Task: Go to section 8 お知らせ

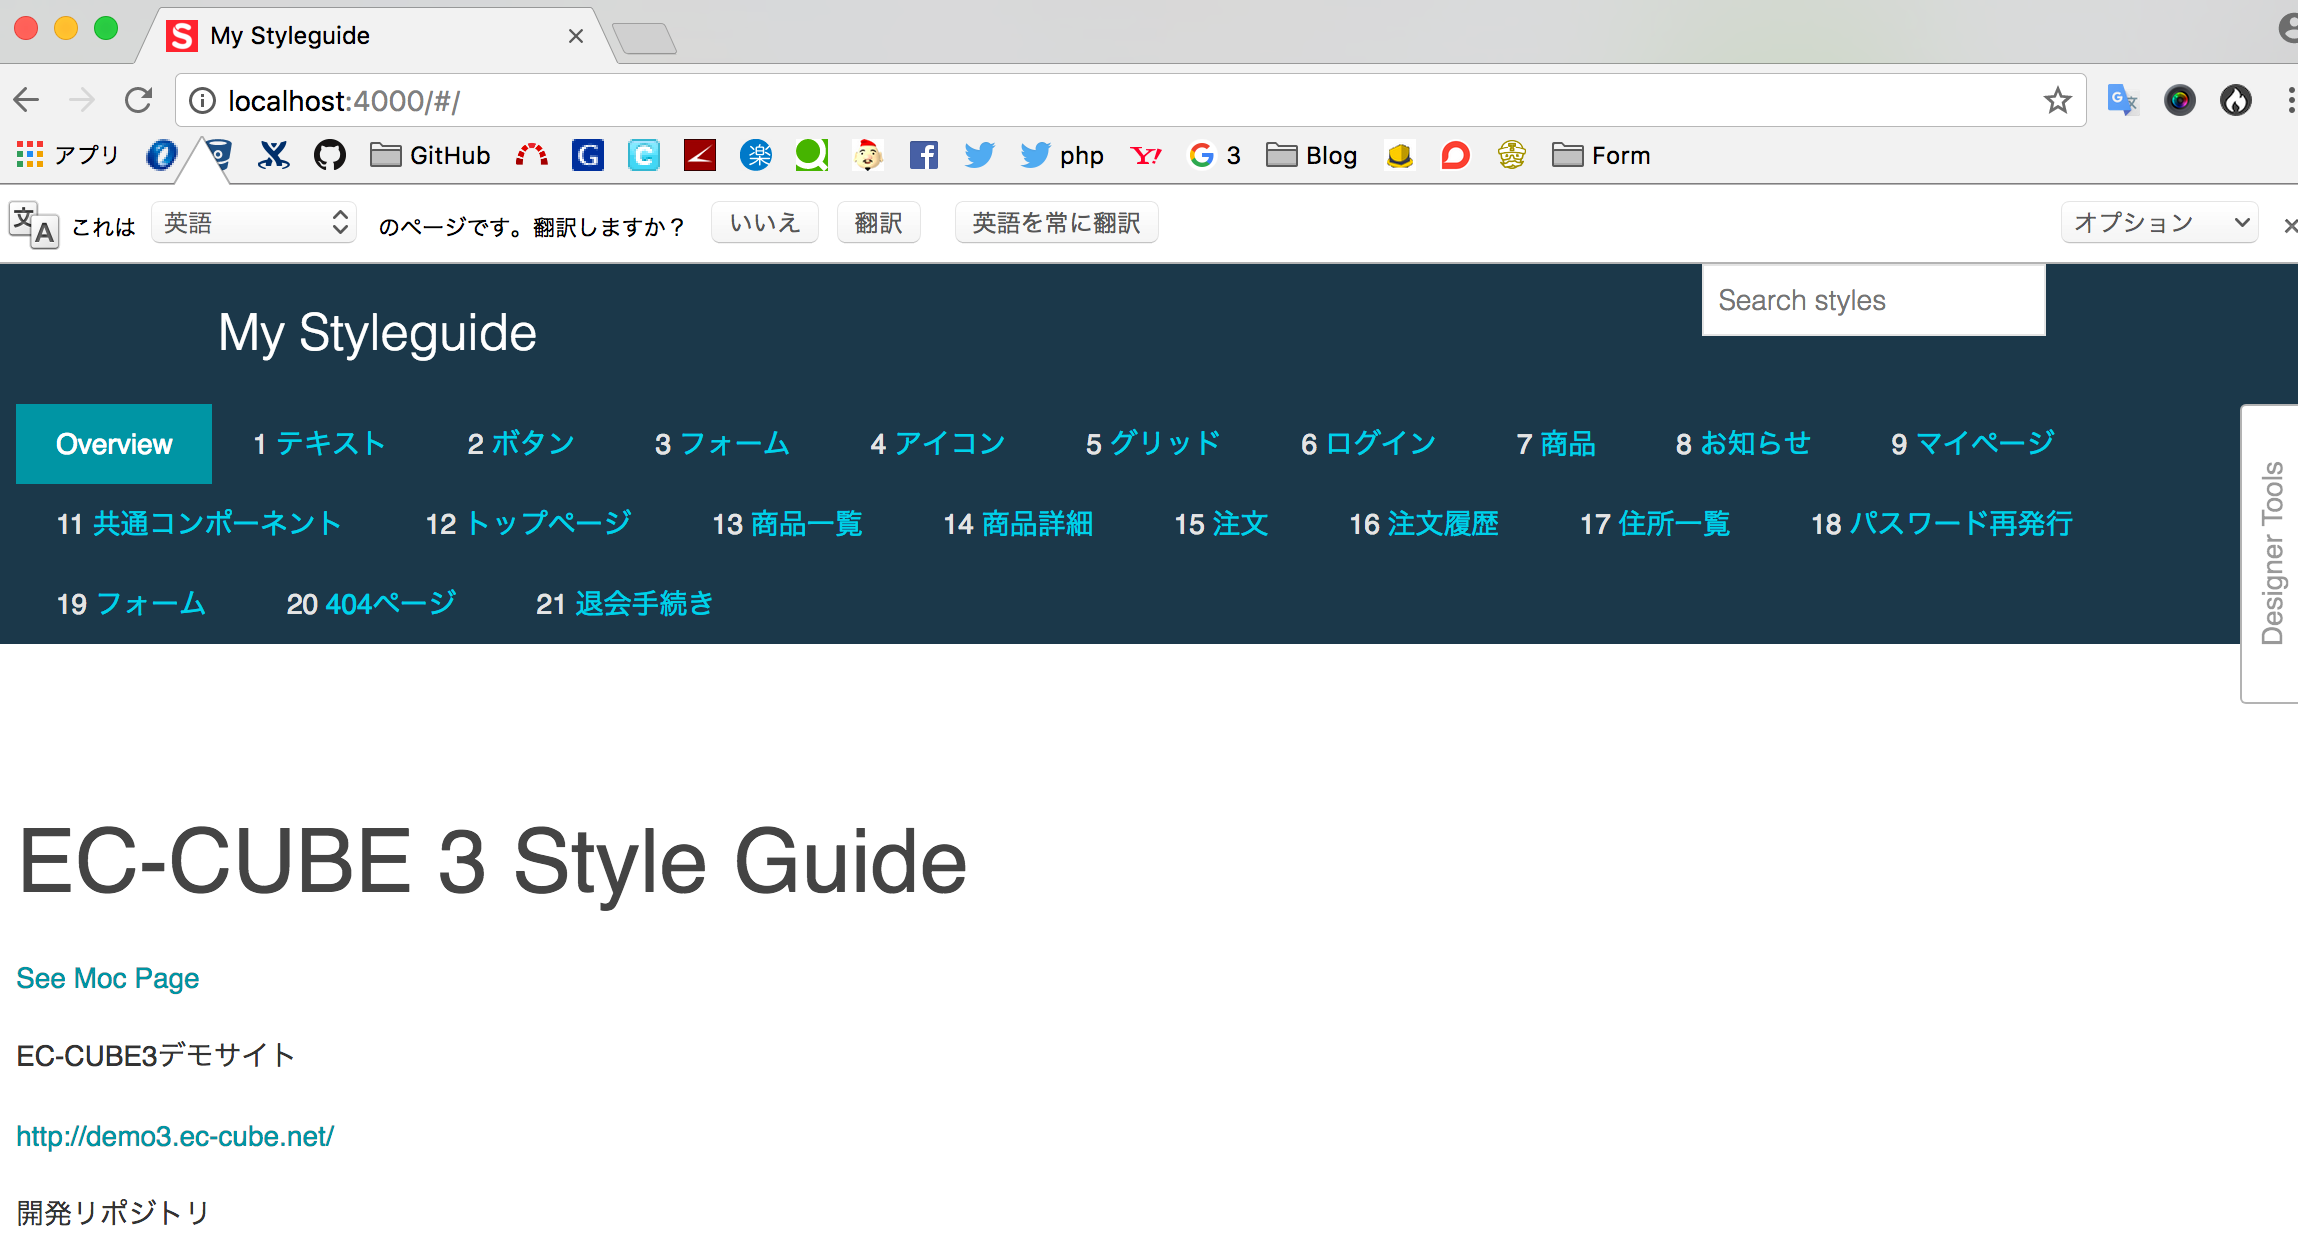Action: 1743,444
